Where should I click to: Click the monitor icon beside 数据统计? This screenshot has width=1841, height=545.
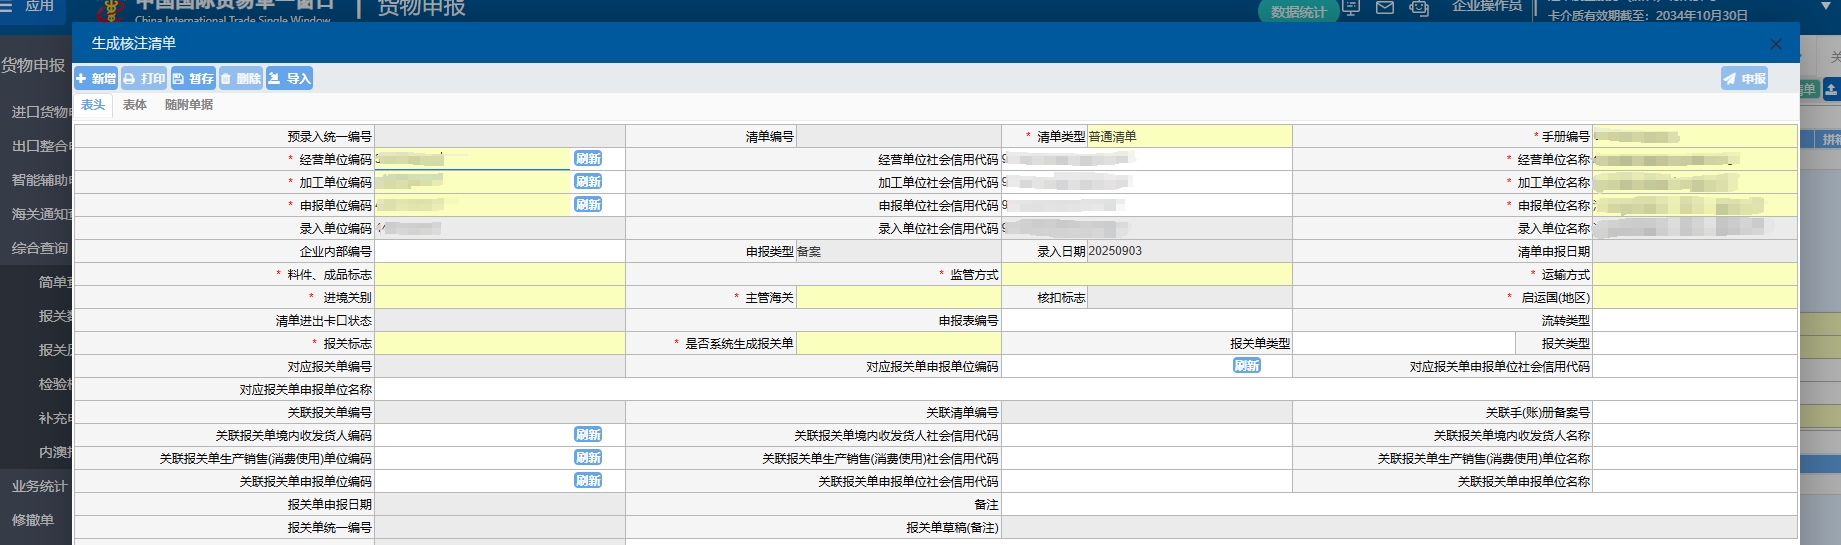pyautogui.click(x=1352, y=8)
